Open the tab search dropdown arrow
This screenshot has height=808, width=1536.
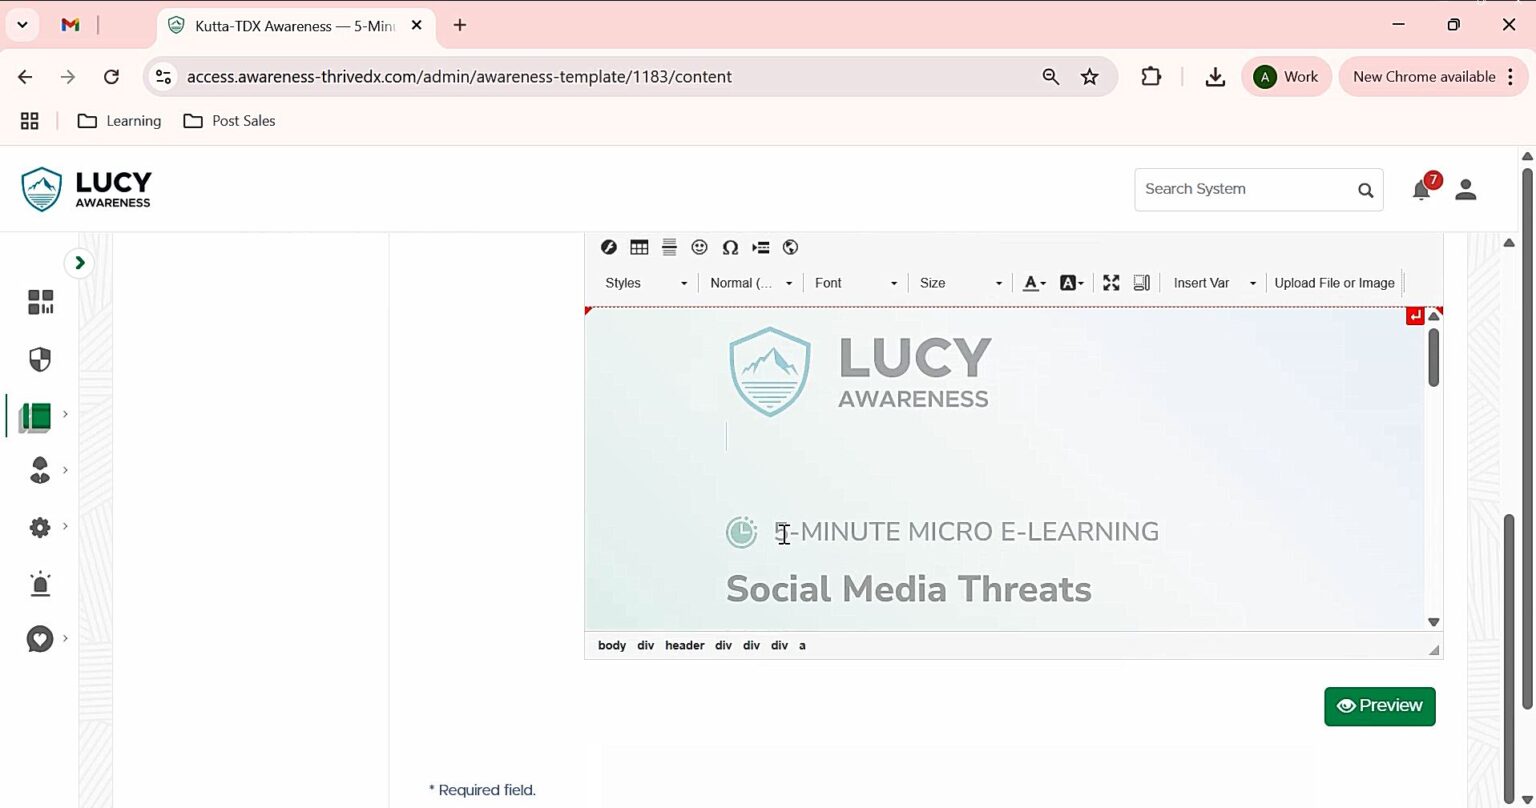pos(22,26)
